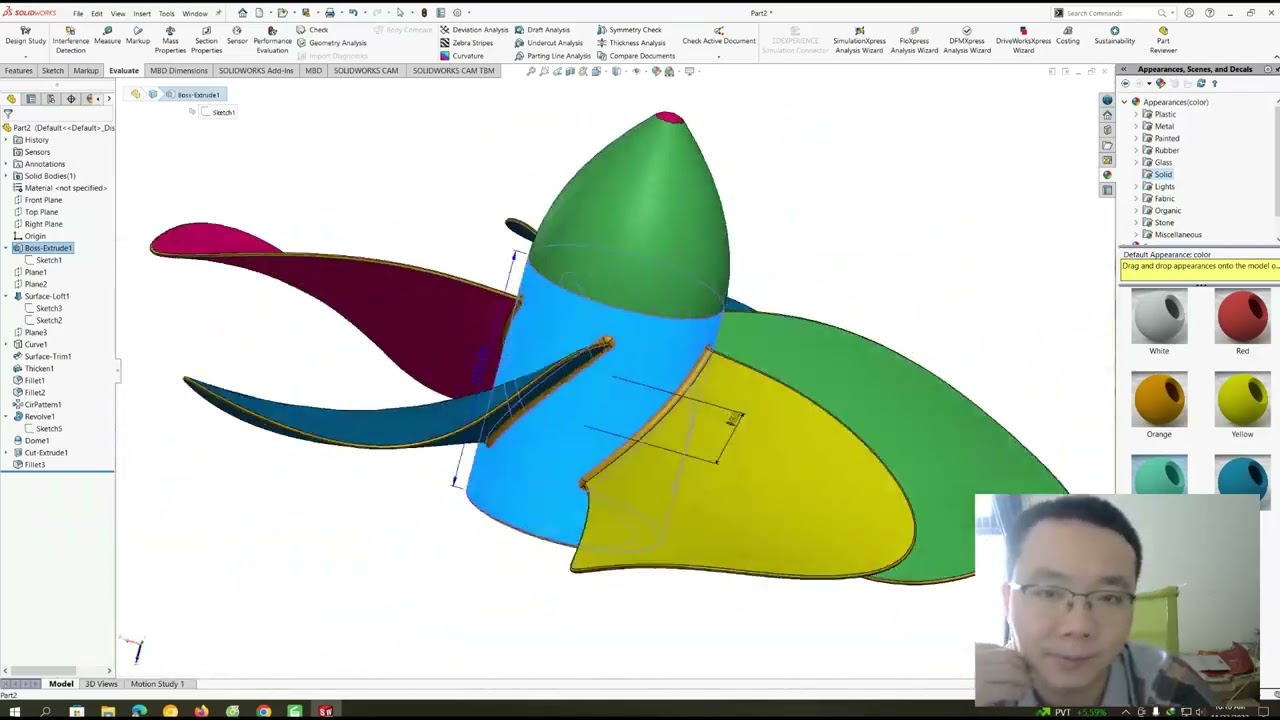Expand the Plastic appearances folder
The image size is (1280, 720).
coord(1138,114)
